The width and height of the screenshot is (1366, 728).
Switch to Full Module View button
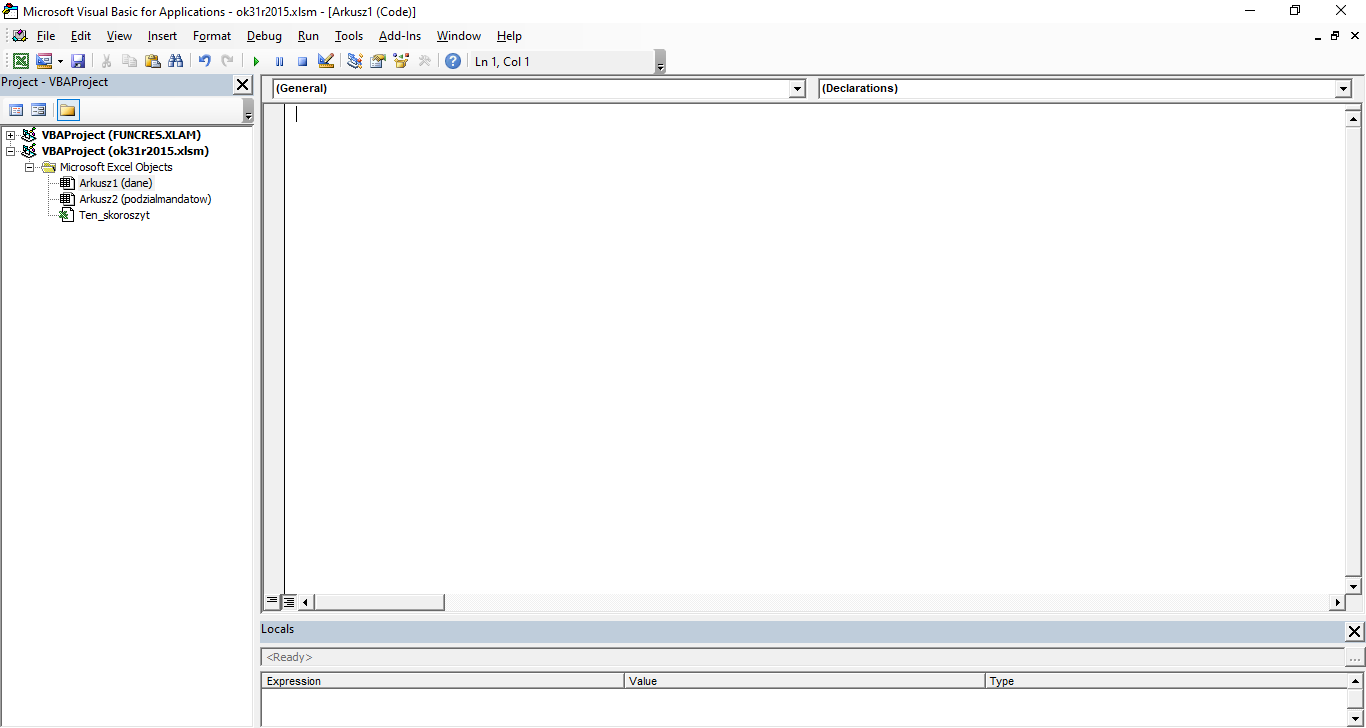point(288,602)
